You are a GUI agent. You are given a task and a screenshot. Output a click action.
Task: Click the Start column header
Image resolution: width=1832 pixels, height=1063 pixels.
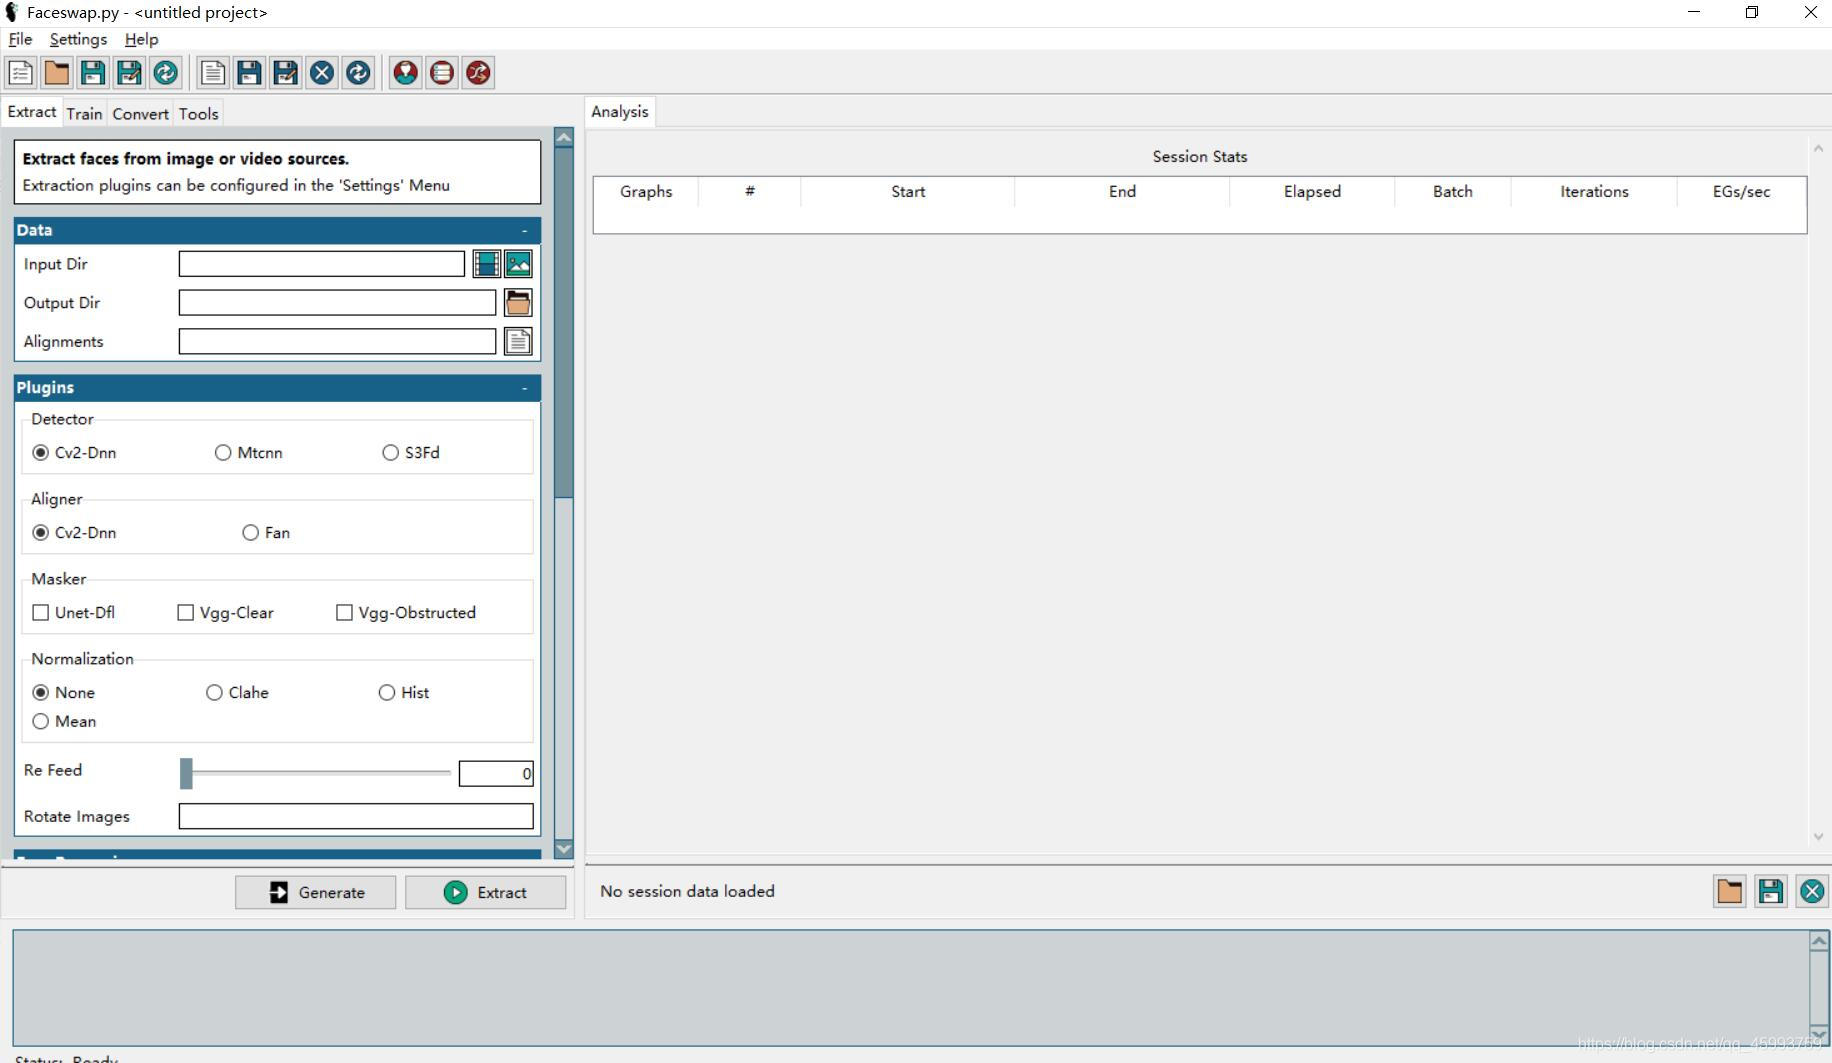(x=908, y=192)
